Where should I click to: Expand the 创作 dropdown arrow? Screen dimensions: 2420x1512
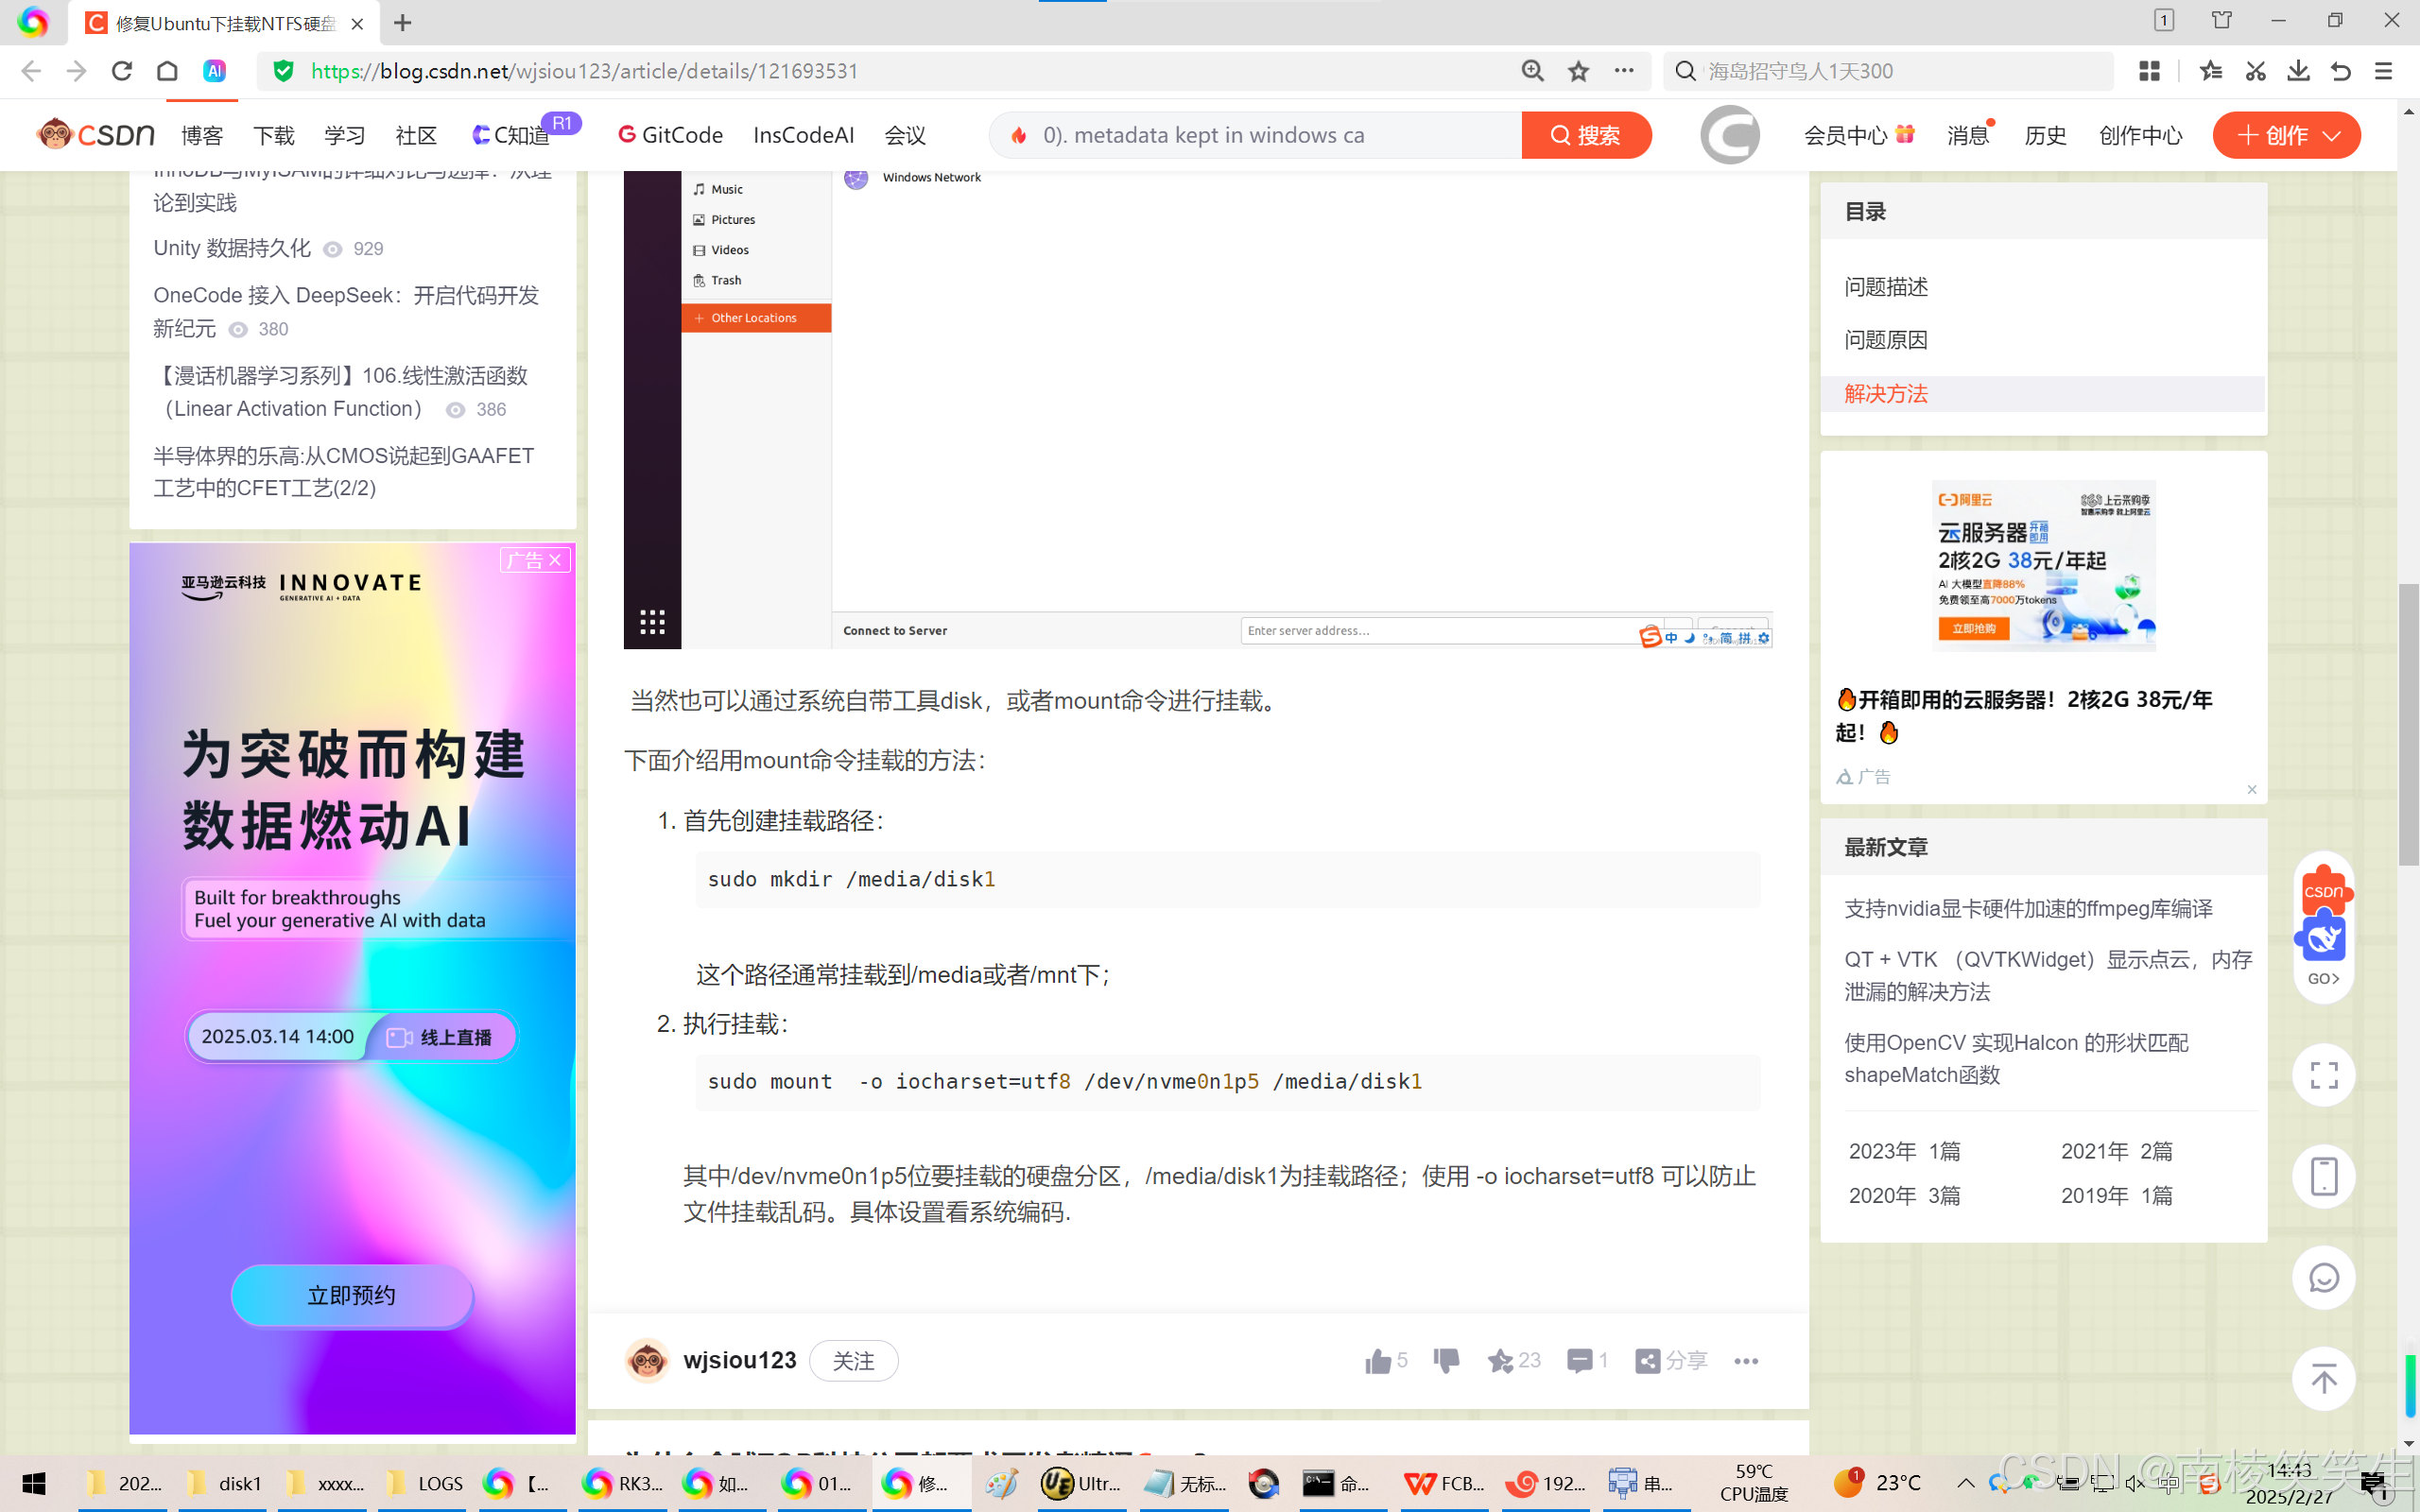(x=2332, y=136)
